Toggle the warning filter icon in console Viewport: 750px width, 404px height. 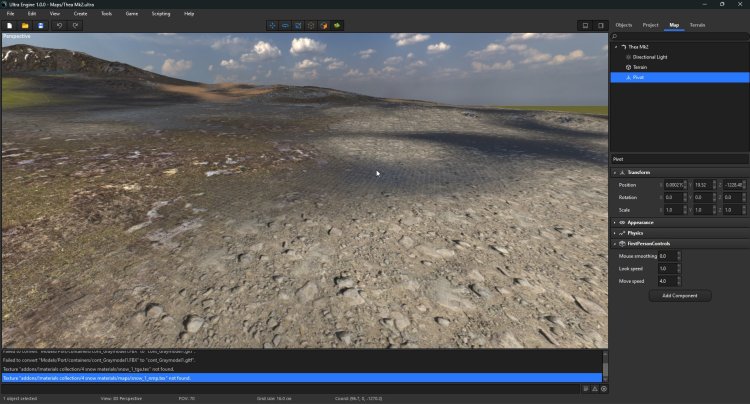tap(595, 389)
